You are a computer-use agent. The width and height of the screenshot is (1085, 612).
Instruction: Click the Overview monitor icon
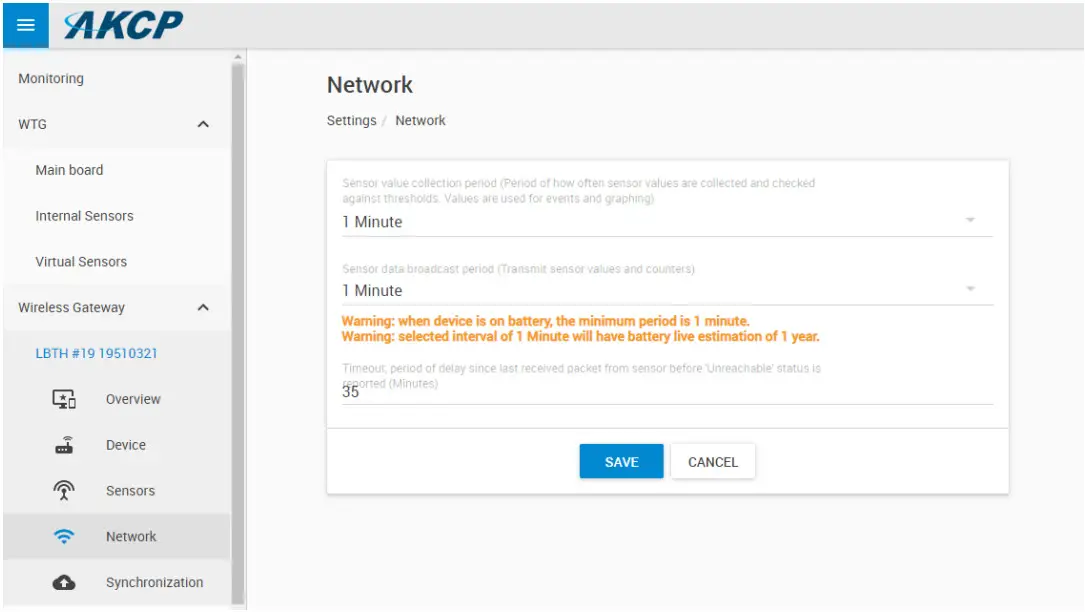(64, 399)
